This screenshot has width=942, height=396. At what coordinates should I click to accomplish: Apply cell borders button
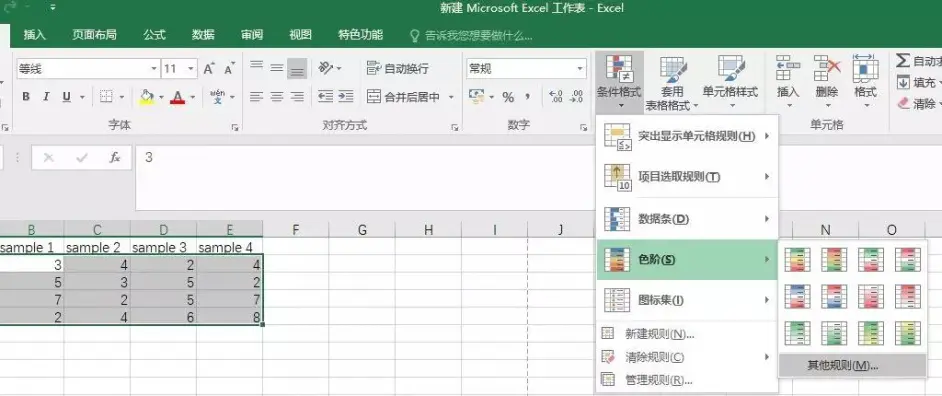(106, 97)
